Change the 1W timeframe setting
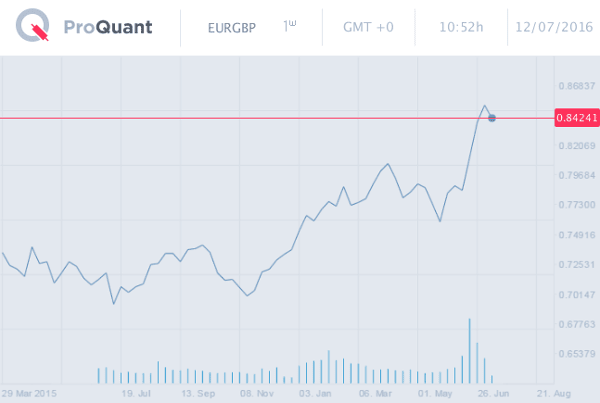600x403 pixels. tap(290, 25)
